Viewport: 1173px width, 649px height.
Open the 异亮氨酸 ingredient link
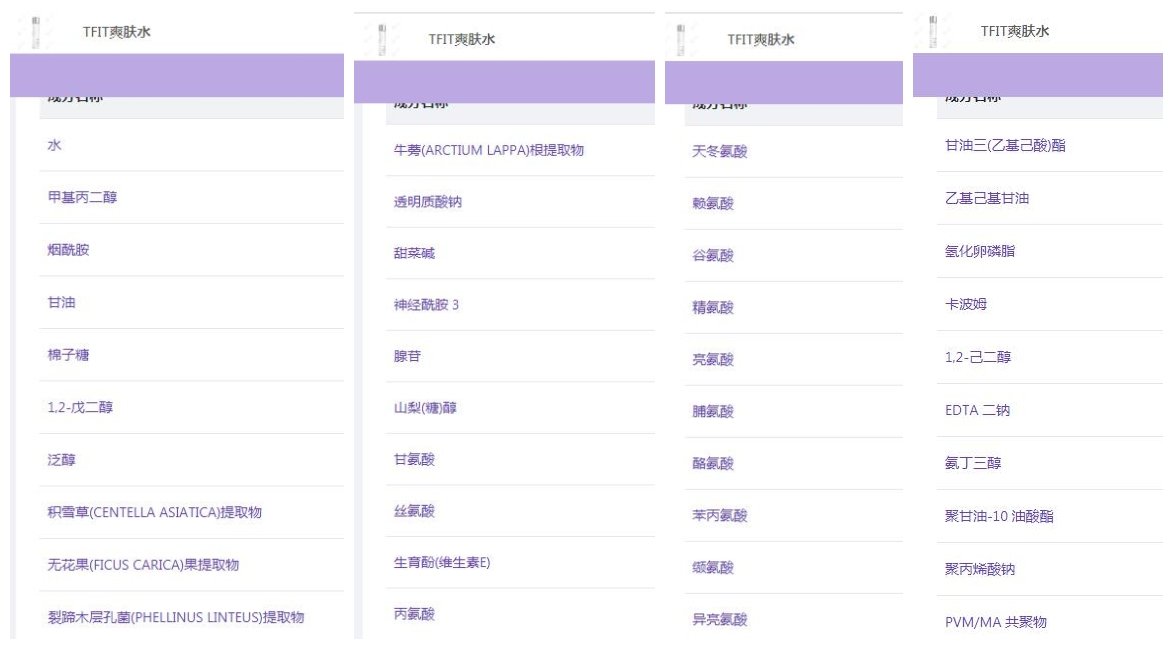(x=719, y=619)
